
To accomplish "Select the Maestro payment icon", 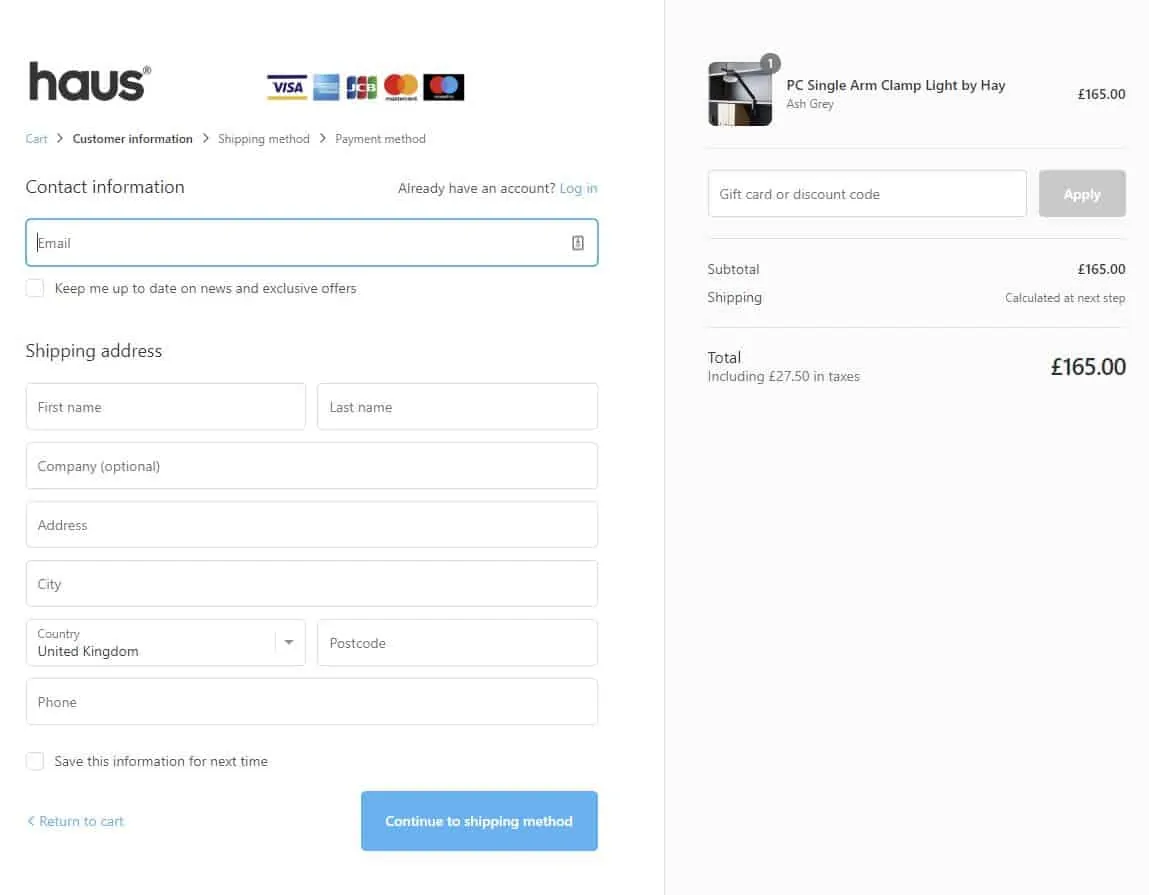I will [x=442, y=87].
